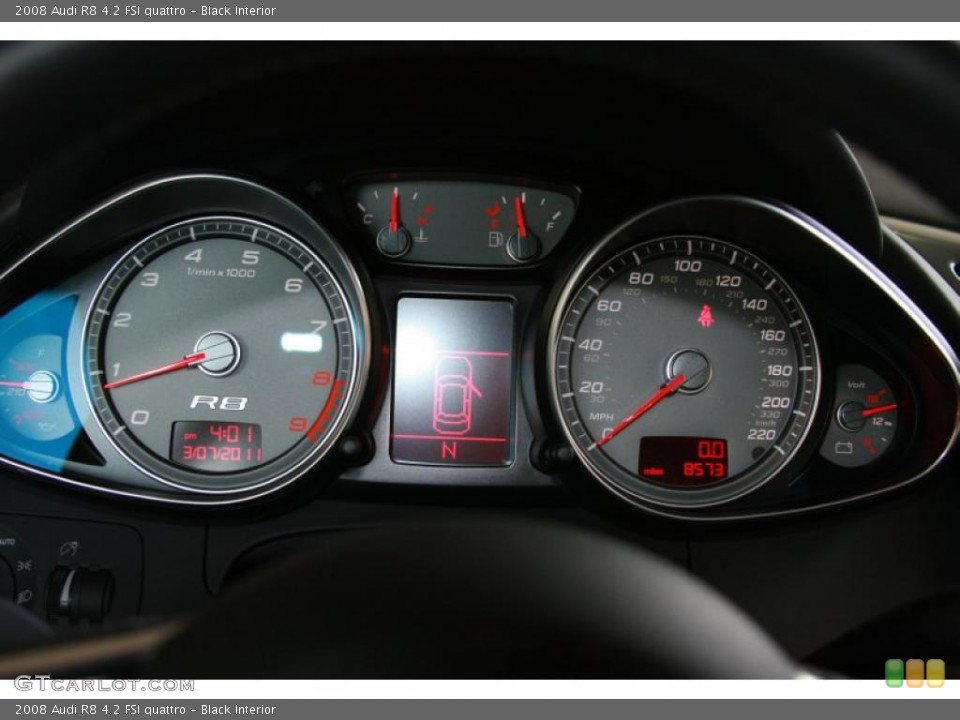Click the 3/07/2011 date readout
Viewport: 960px width, 720px height.
click(222, 454)
